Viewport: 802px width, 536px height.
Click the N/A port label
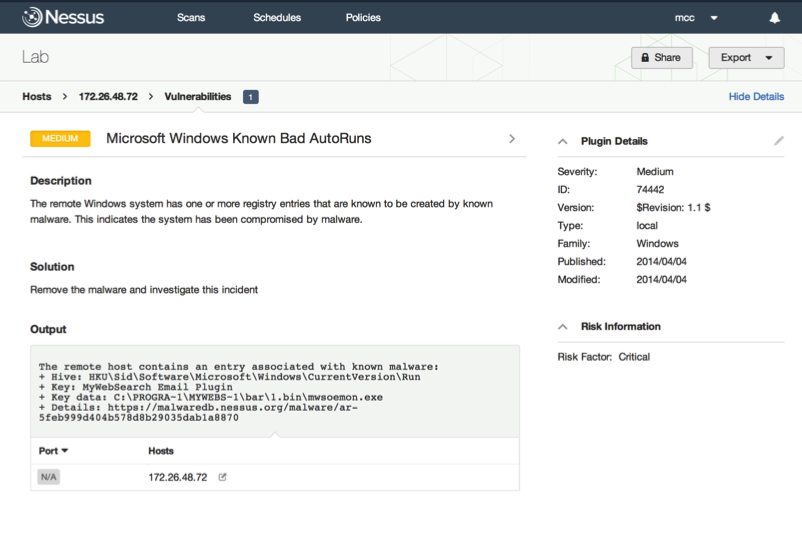point(49,477)
